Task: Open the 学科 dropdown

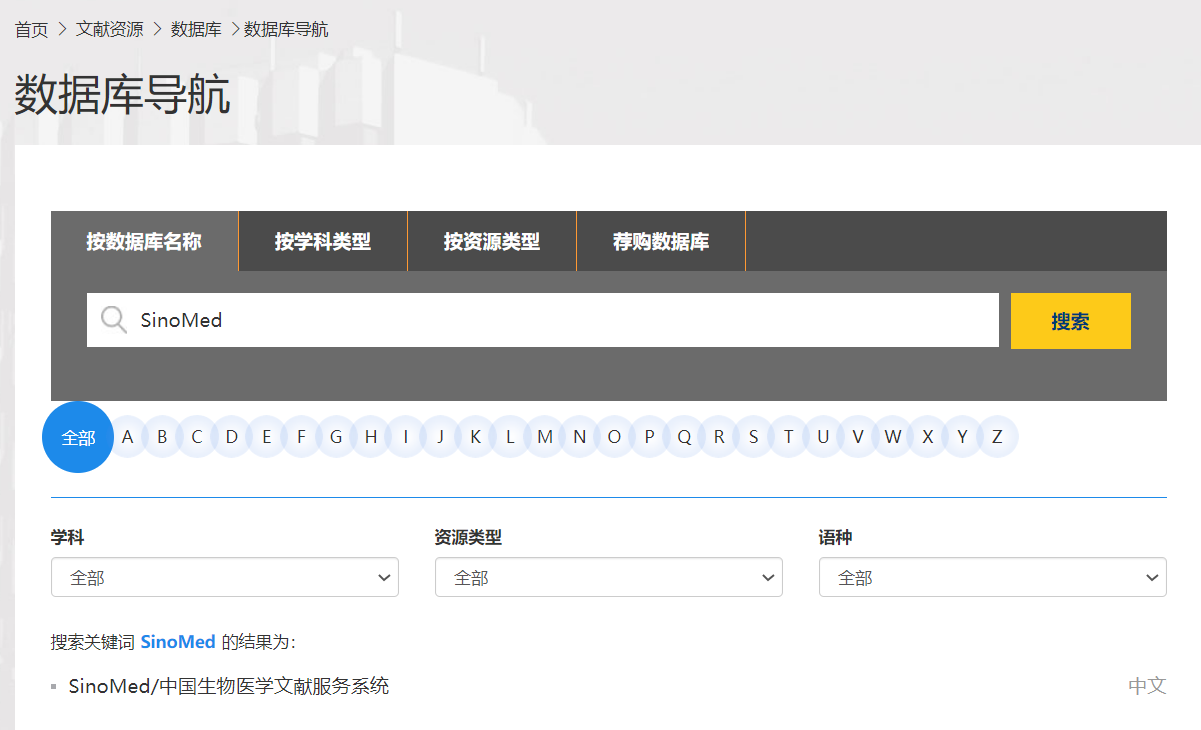Action: pyautogui.click(x=225, y=578)
